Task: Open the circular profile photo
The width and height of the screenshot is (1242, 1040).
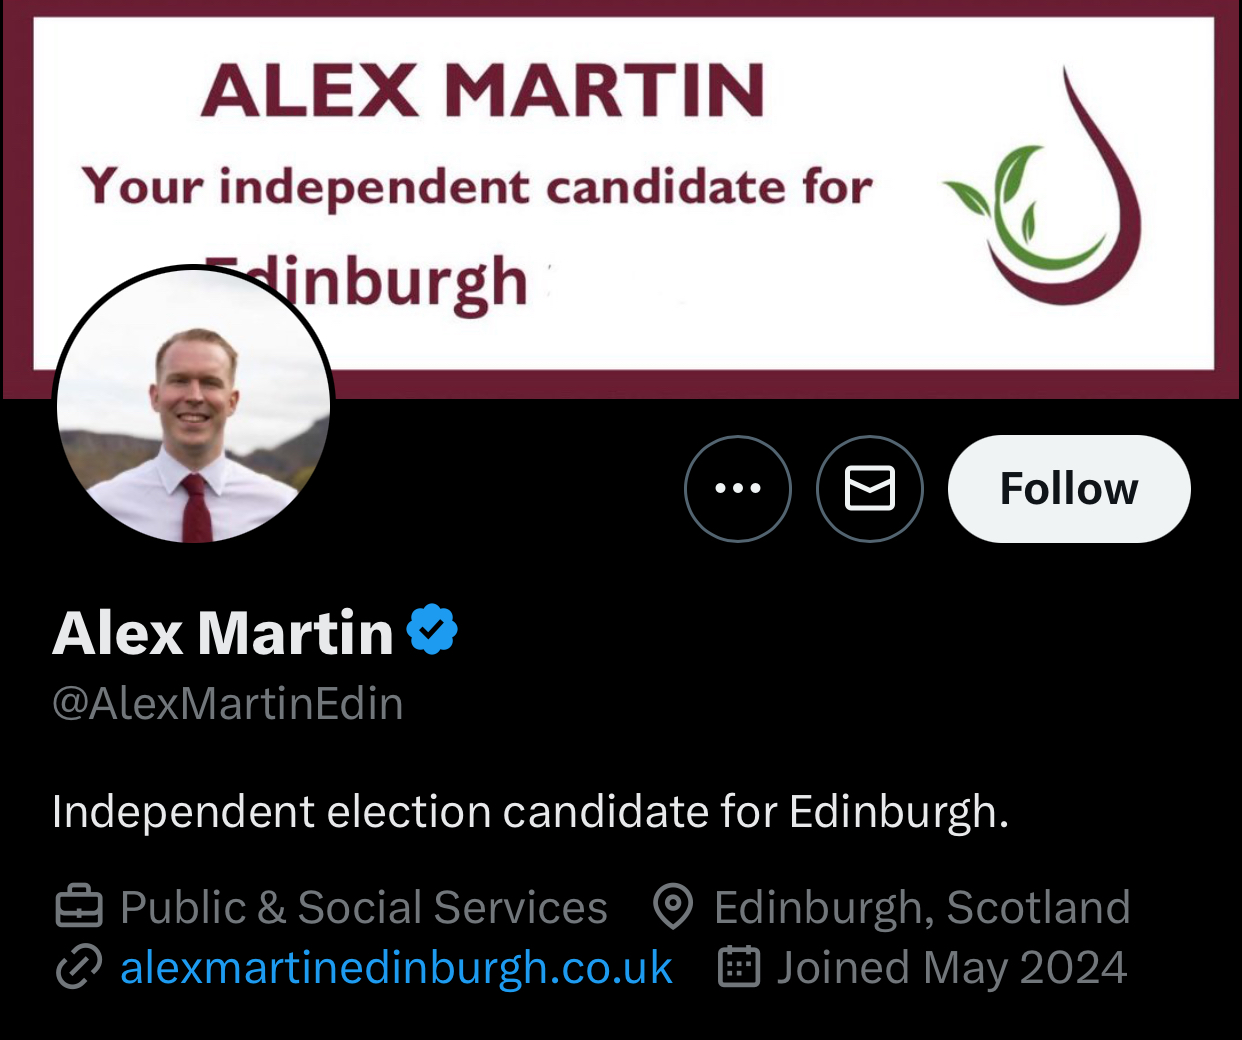Action: coord(194,405)
